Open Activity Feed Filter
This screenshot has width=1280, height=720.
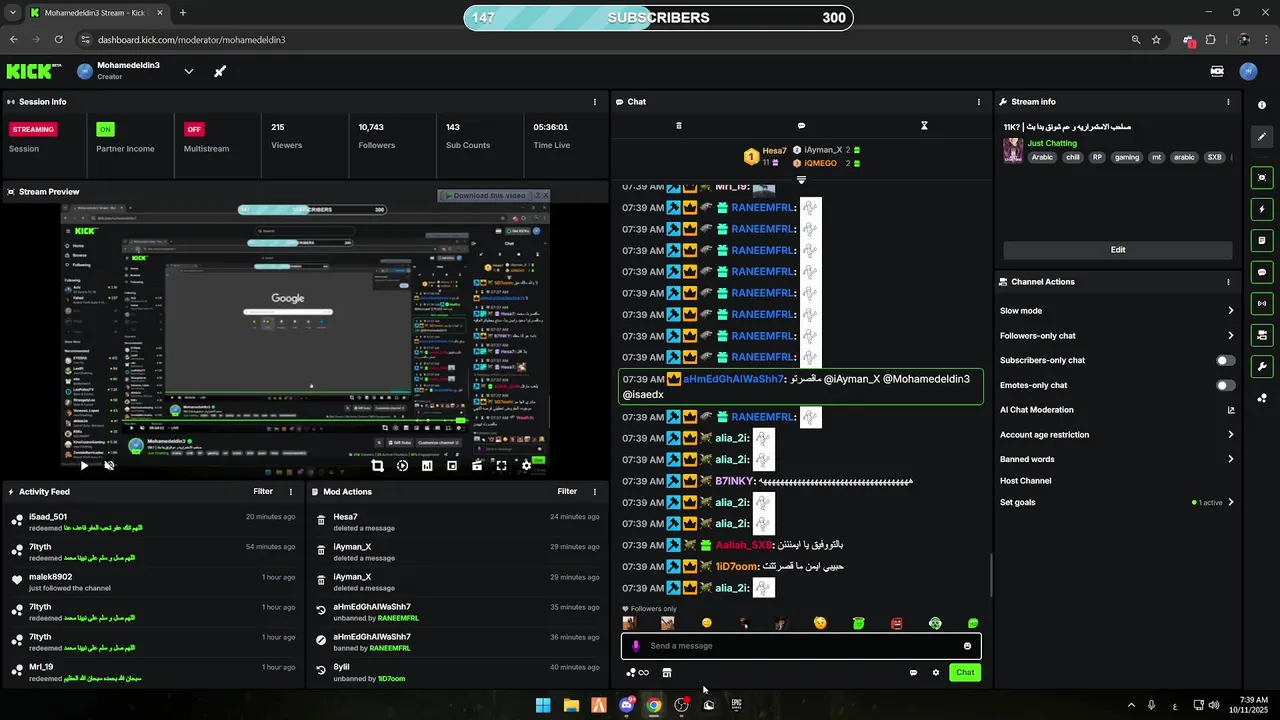[263, 492]
